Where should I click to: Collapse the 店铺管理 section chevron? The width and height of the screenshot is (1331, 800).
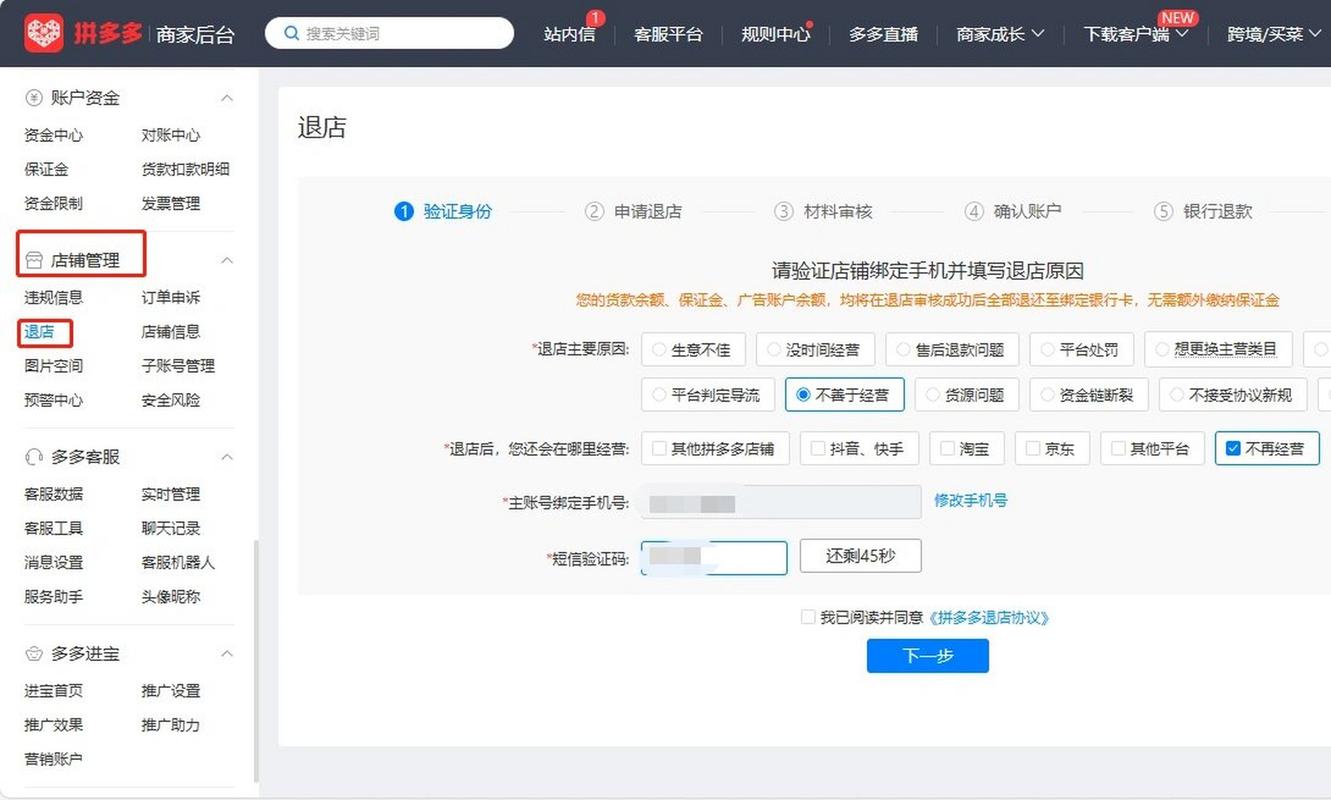click(x=227, y=260)
